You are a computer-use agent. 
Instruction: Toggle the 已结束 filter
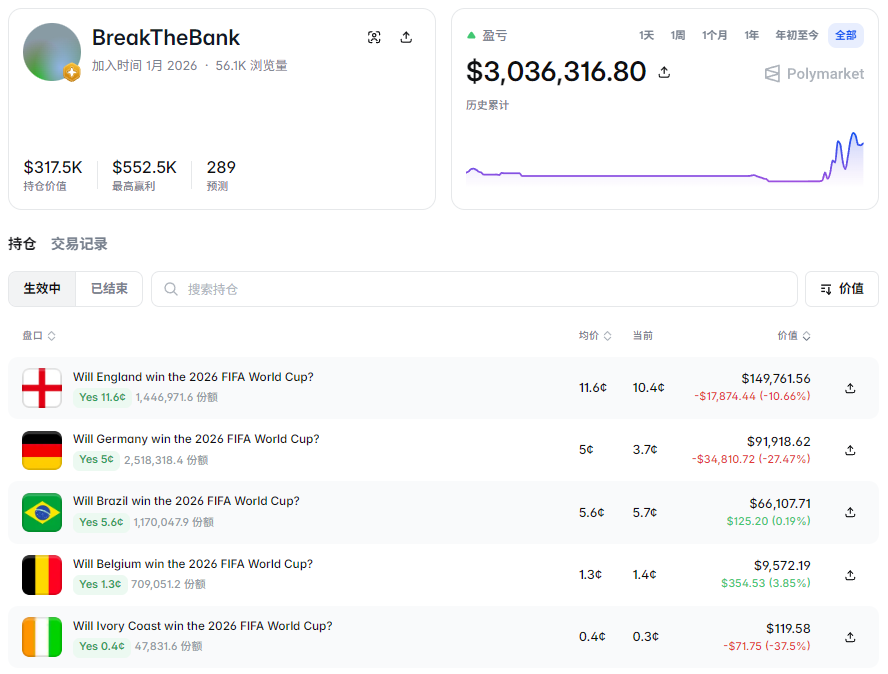[109, 289]
